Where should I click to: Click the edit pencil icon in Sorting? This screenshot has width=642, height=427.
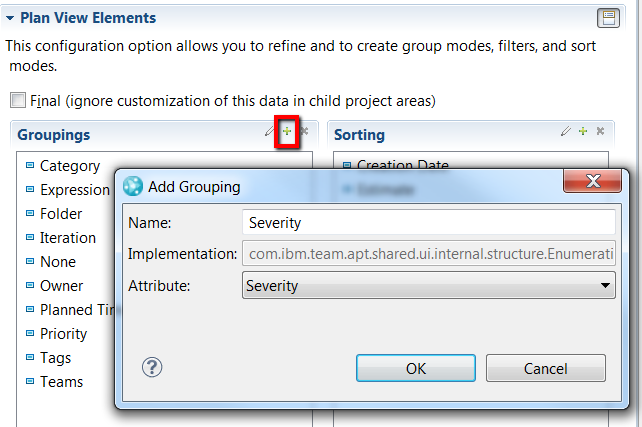[566, 131]
